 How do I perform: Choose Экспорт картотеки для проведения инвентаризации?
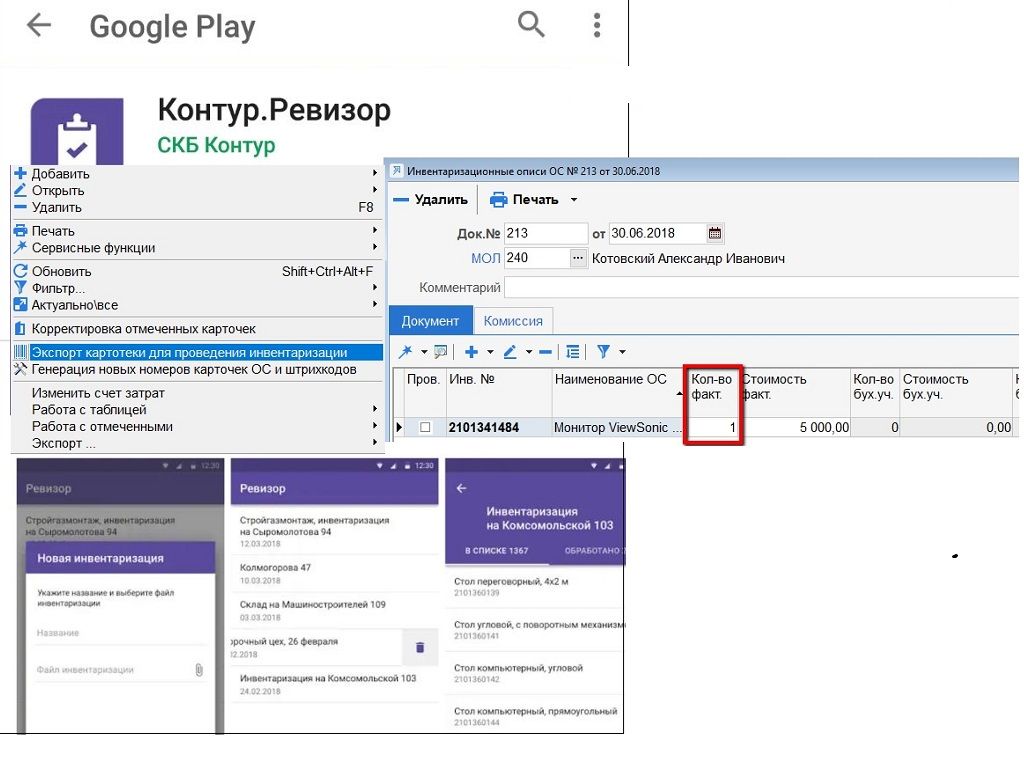[x=196, y=352]
